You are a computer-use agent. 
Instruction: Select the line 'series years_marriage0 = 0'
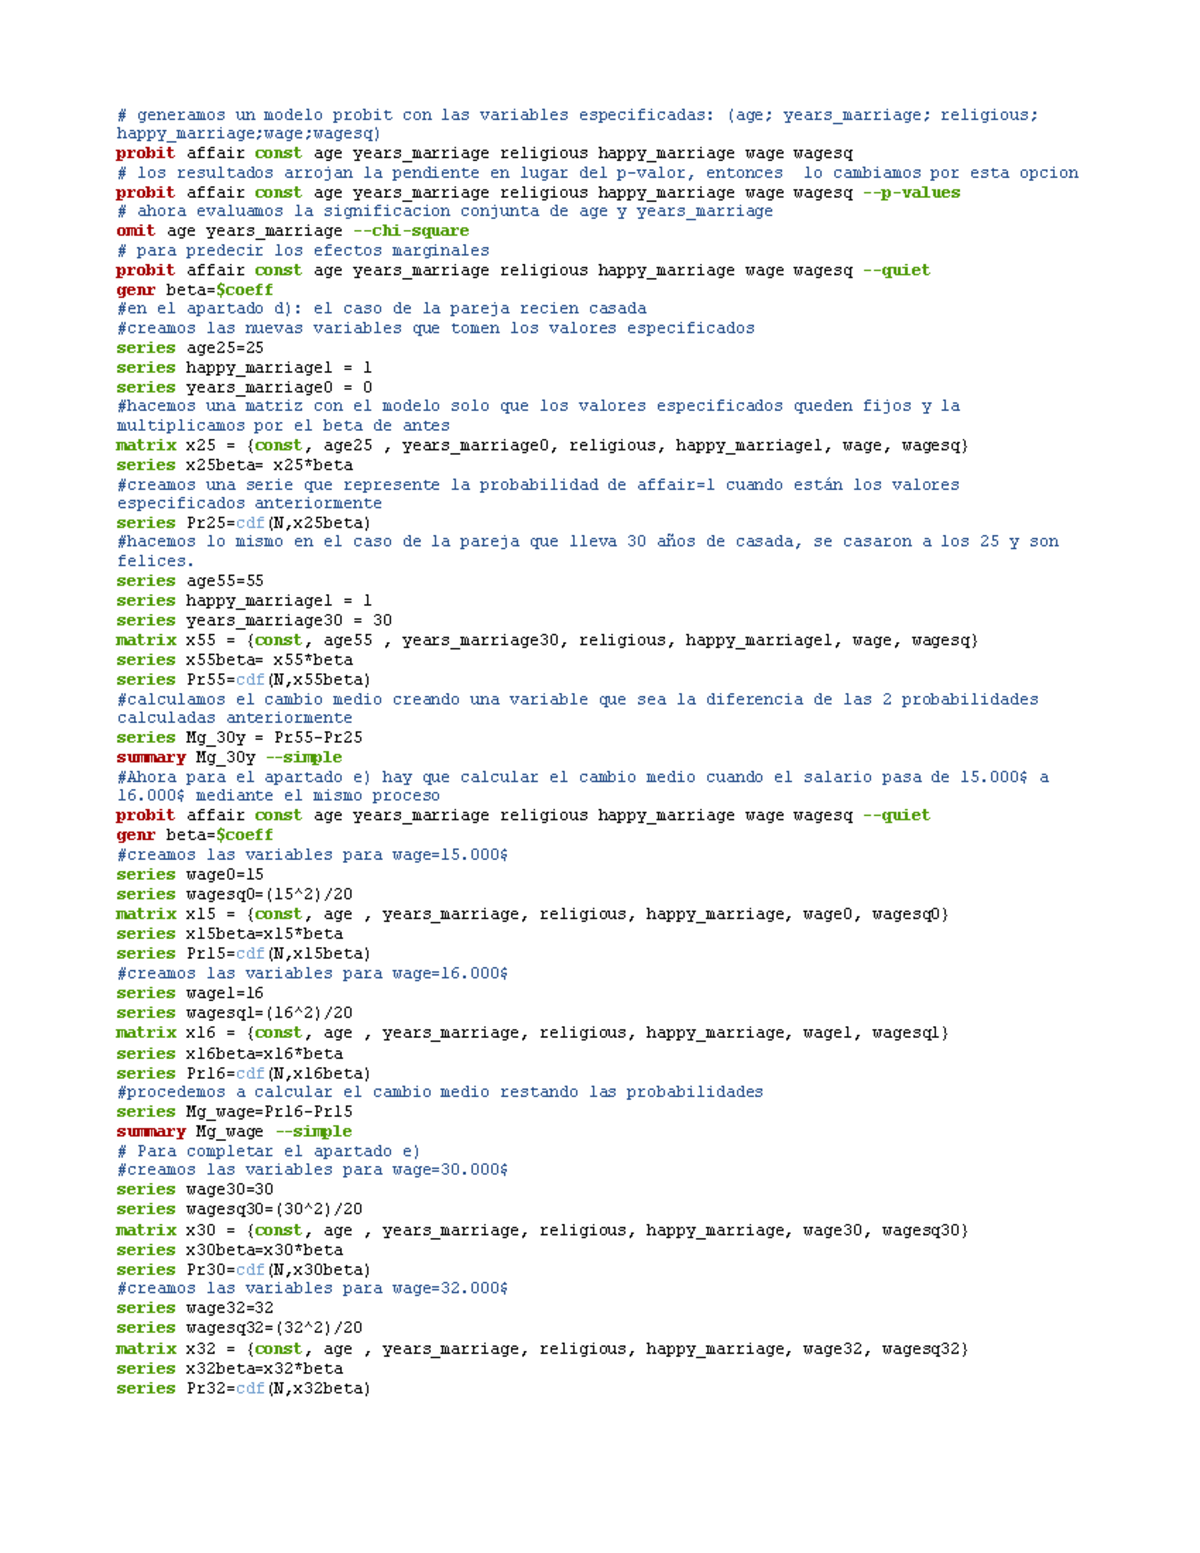tap(244, 387)
